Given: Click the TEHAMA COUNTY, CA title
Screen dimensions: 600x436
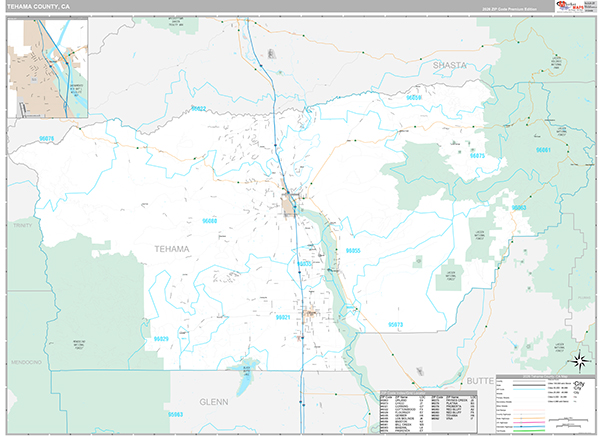Looking at the screenshot, I should point(38,7).
